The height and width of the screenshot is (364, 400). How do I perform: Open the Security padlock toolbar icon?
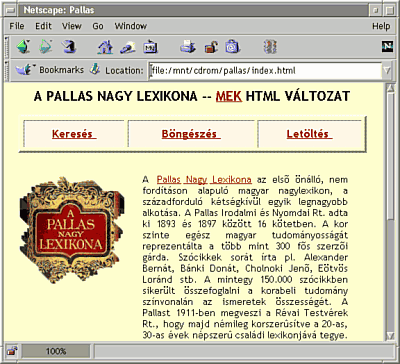point(211,47)
